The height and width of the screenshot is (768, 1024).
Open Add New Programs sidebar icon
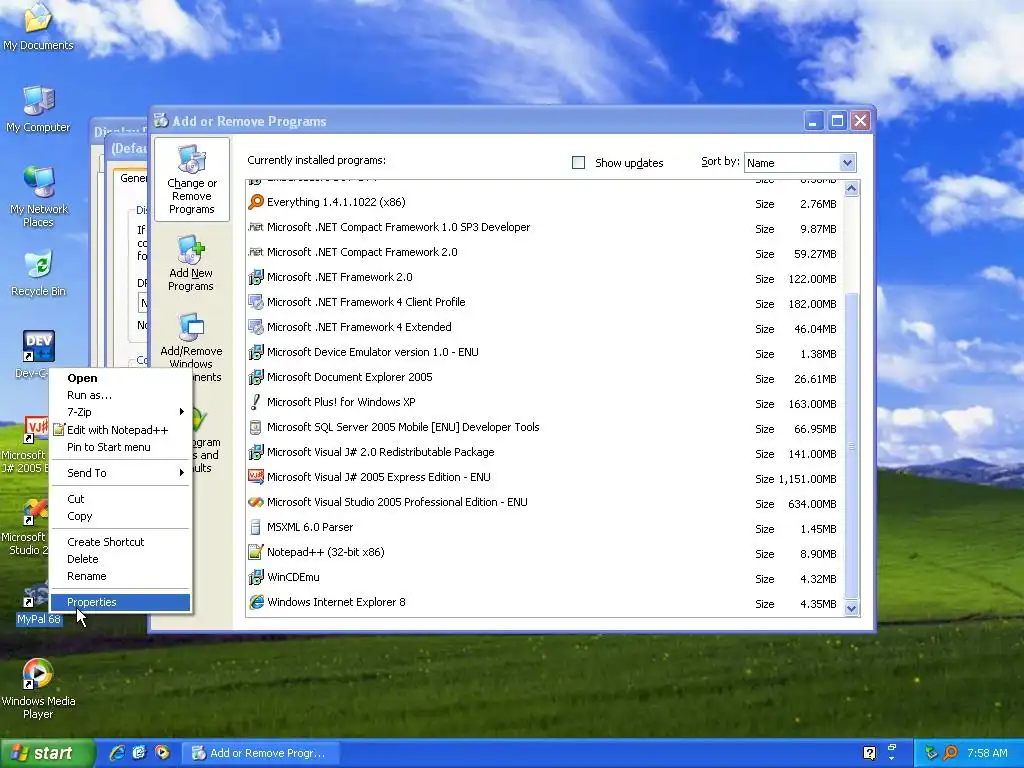191,264
